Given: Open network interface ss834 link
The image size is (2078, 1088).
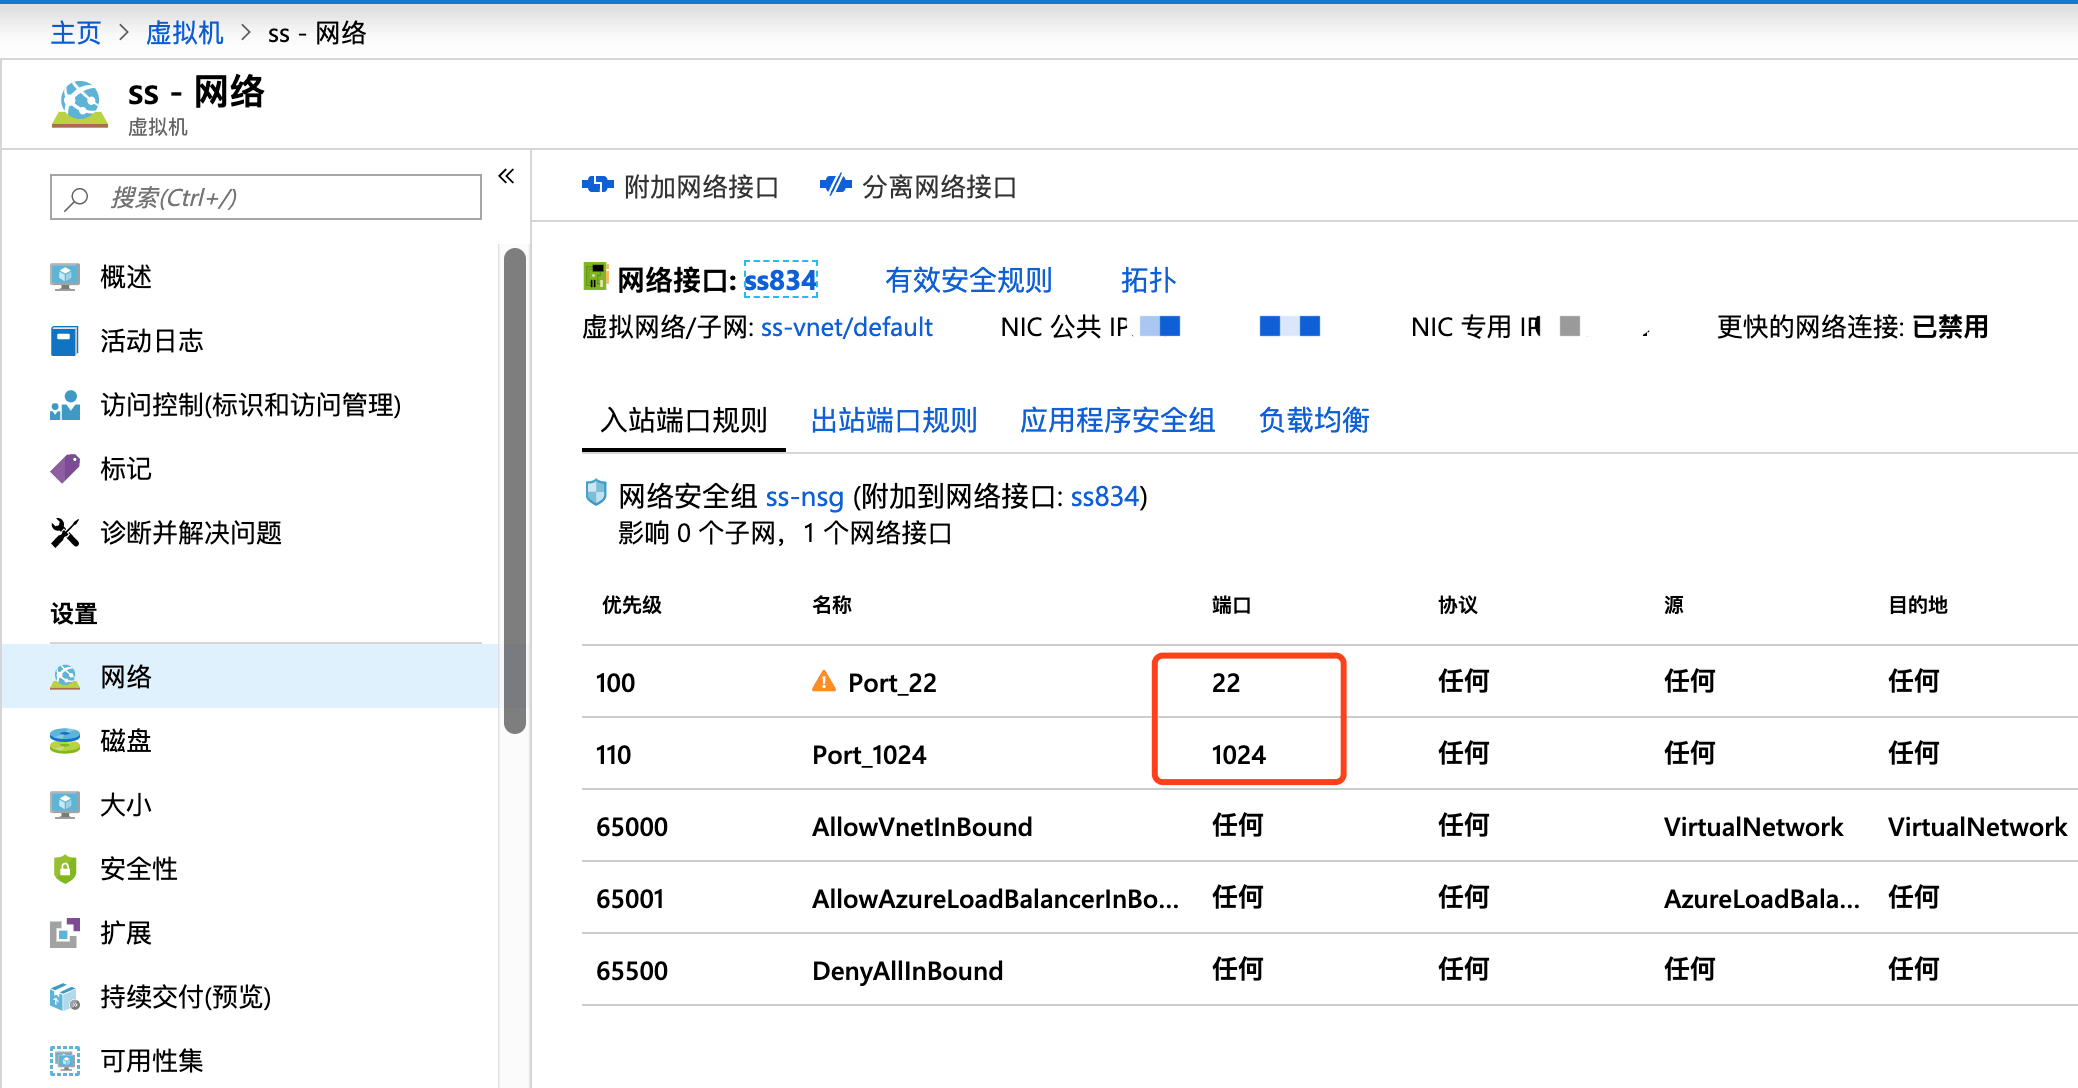Looking at the screenshot, I should tap(781, 280).
